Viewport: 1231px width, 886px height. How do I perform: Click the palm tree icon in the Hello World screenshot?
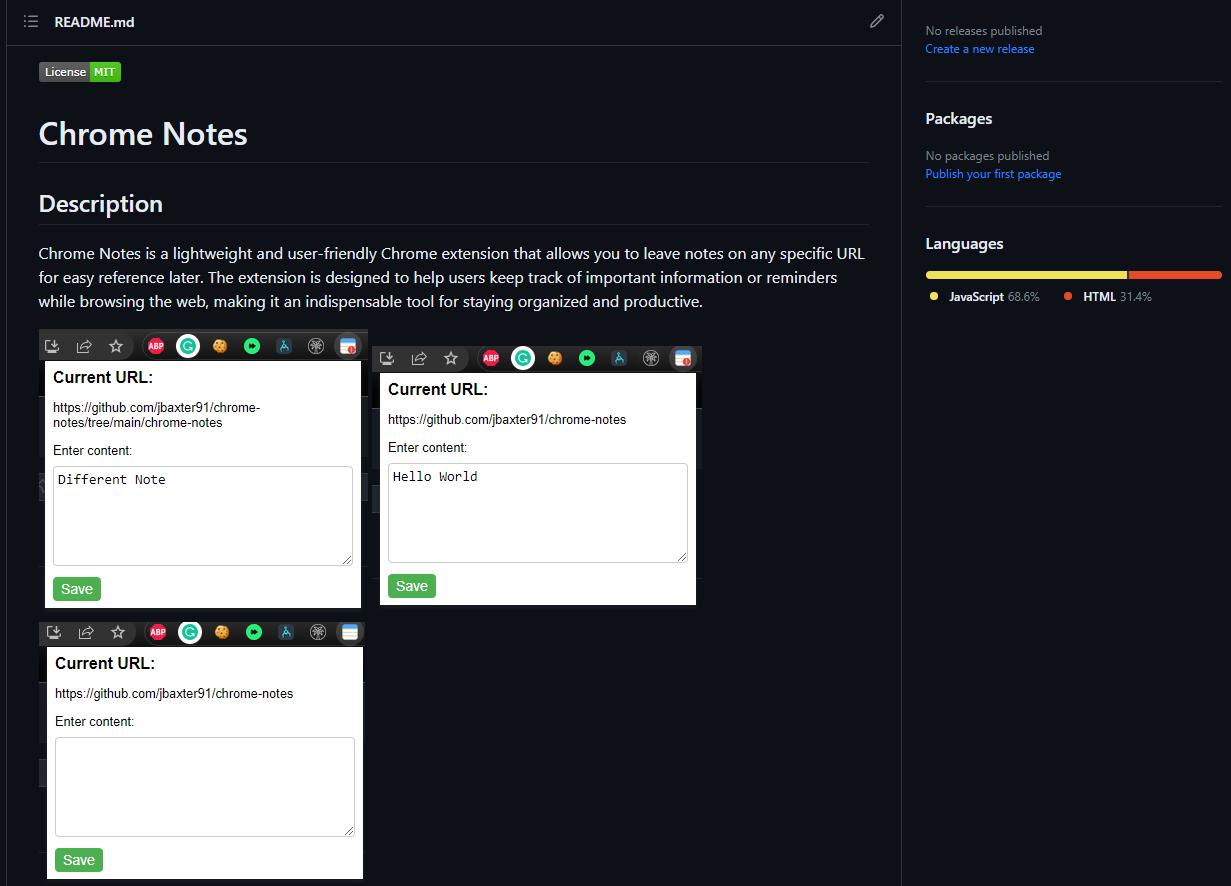tap(651, 358)
